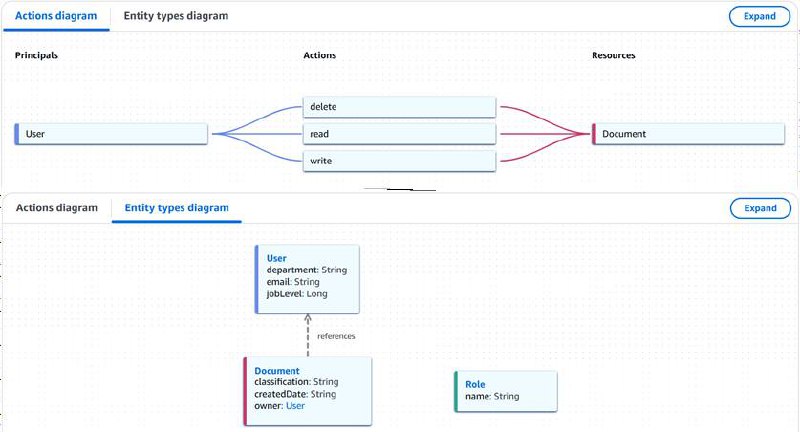
Task: Select the write action node
Action: click(399, 161)
